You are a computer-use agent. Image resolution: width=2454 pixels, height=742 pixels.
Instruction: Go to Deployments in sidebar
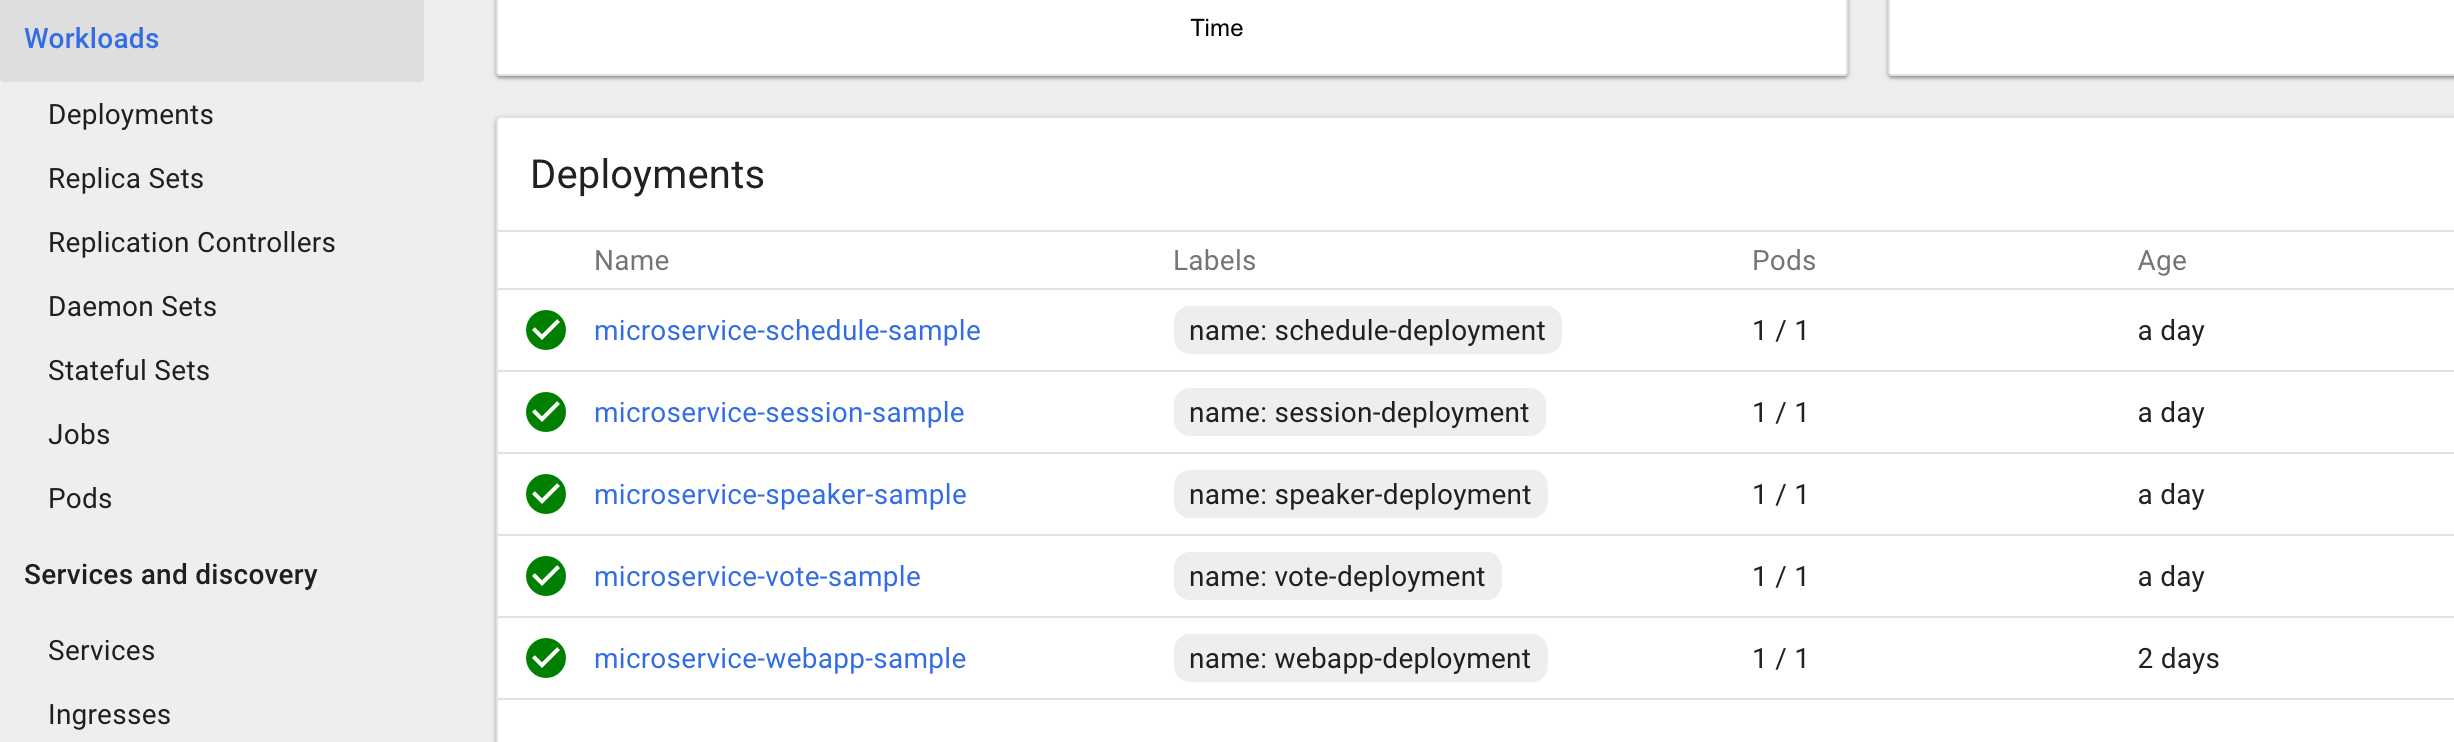(x=130, y=114)
